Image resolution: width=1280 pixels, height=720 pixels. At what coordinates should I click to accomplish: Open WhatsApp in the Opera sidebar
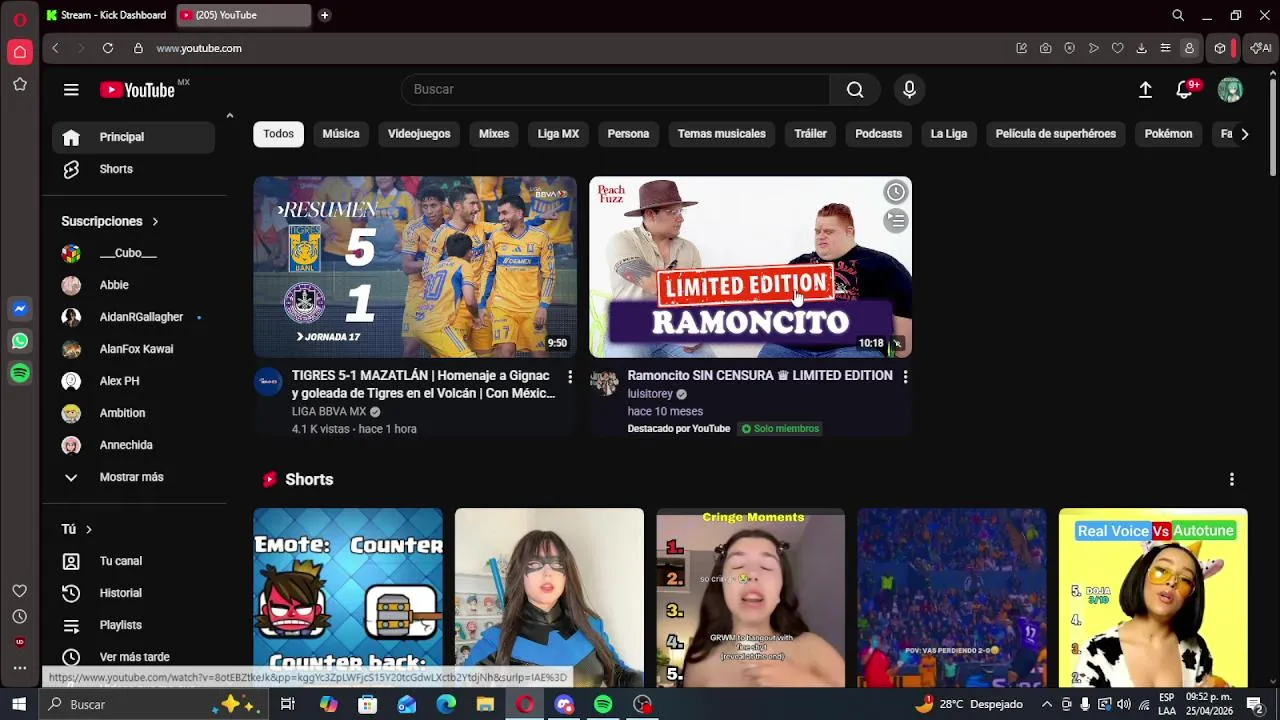tap(19, 341)
